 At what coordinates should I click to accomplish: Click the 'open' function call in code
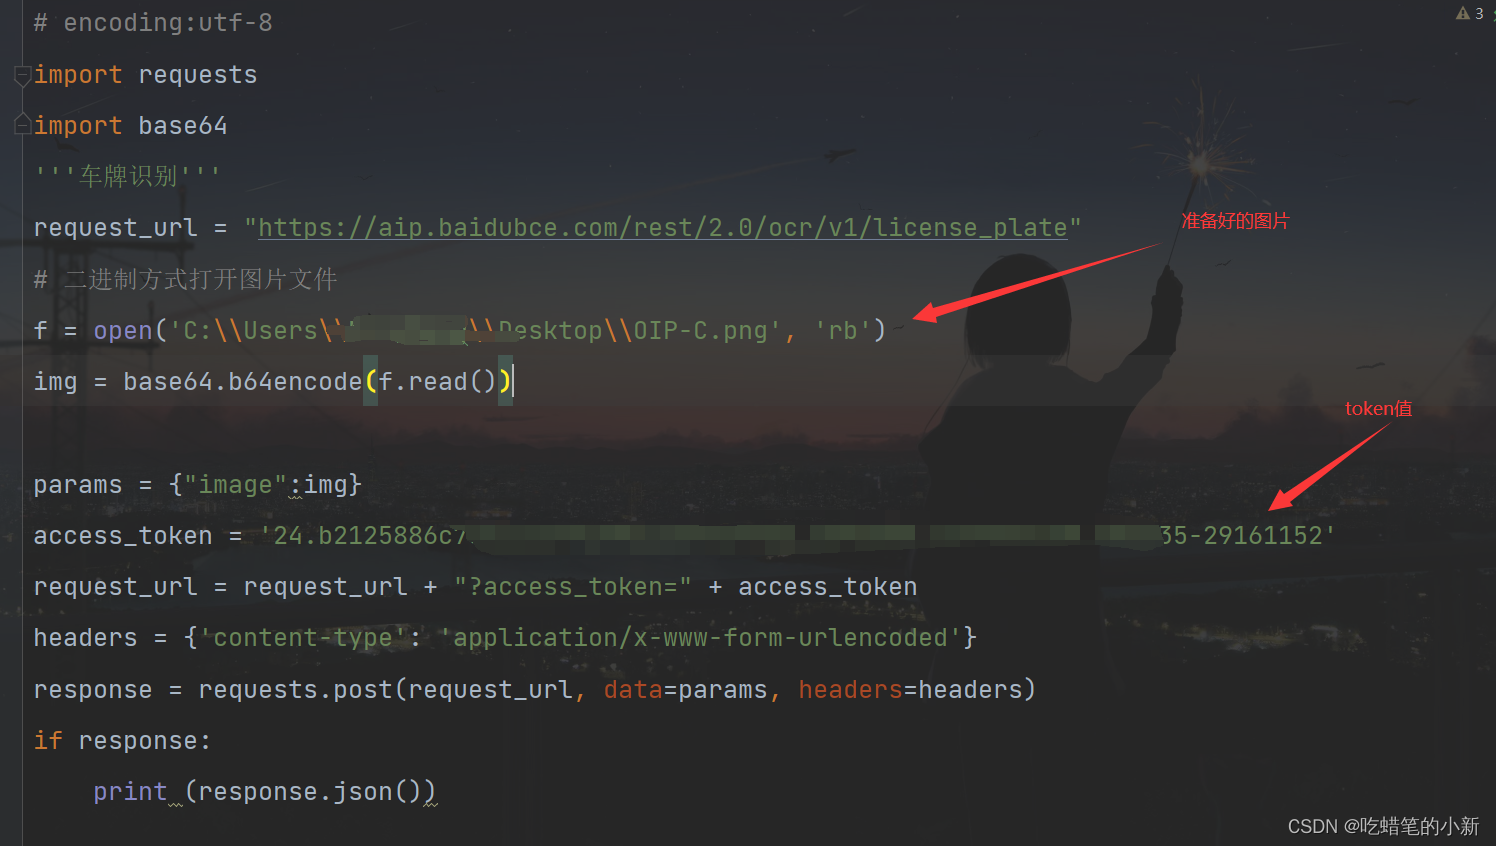click(123, 331)
